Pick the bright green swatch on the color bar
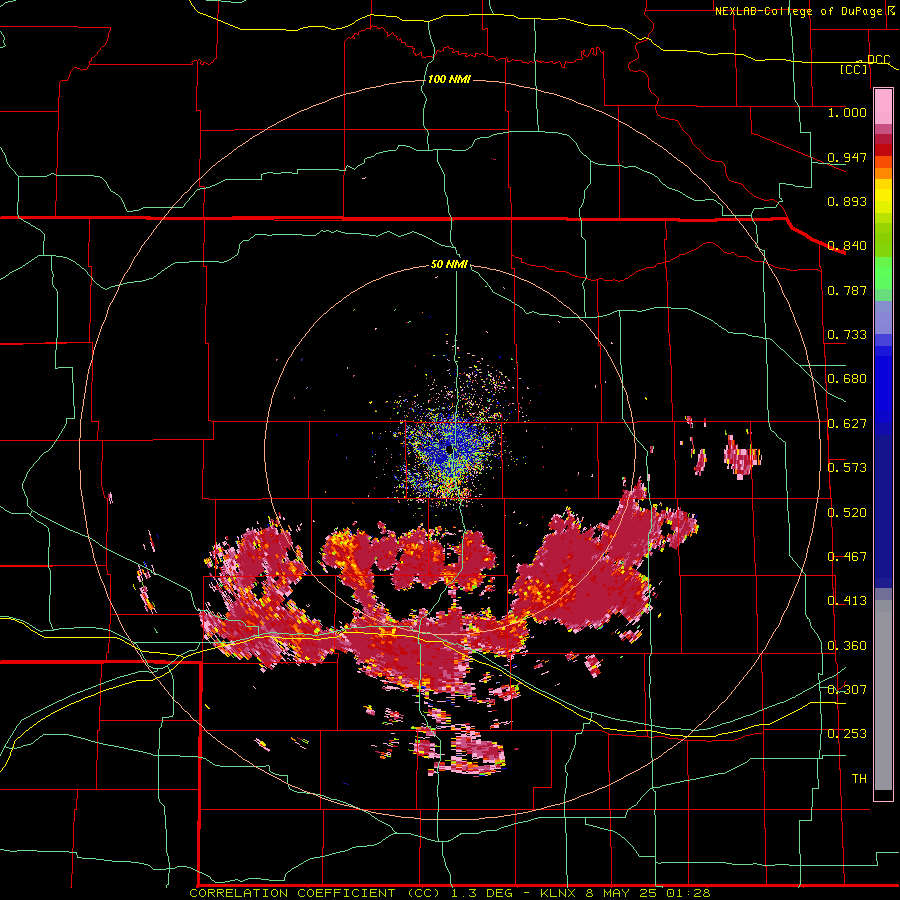 click(x=883, y=273)
